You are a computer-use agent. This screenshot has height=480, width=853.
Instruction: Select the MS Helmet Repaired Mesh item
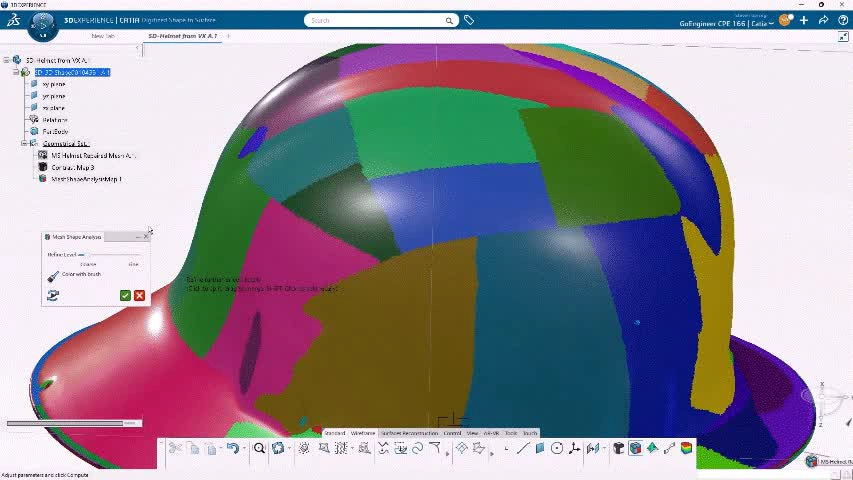pos(94,156)
